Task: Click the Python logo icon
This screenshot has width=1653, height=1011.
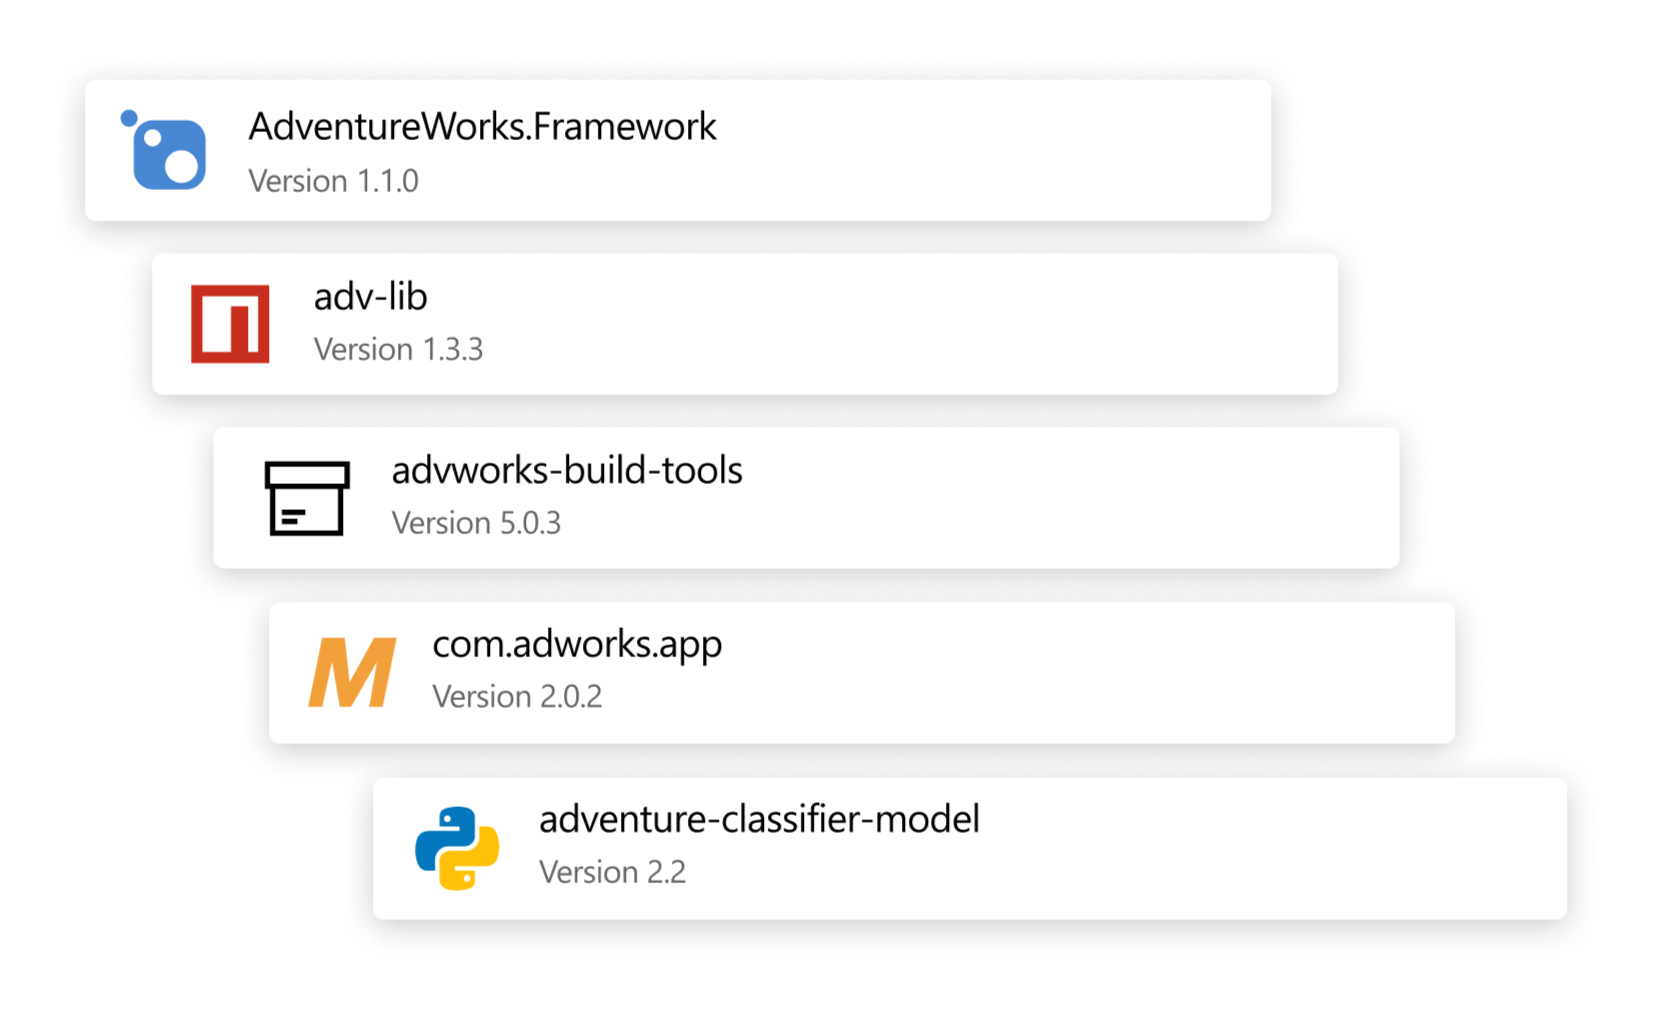Action: click(457, 848)
